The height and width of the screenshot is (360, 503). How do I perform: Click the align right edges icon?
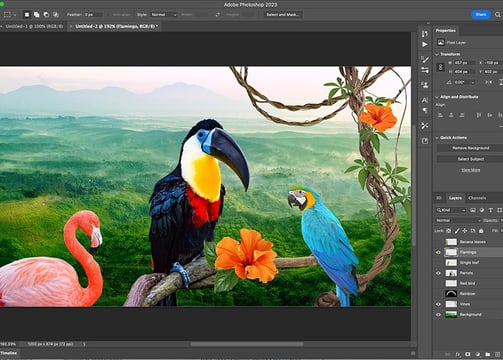[x=462, y=115]
